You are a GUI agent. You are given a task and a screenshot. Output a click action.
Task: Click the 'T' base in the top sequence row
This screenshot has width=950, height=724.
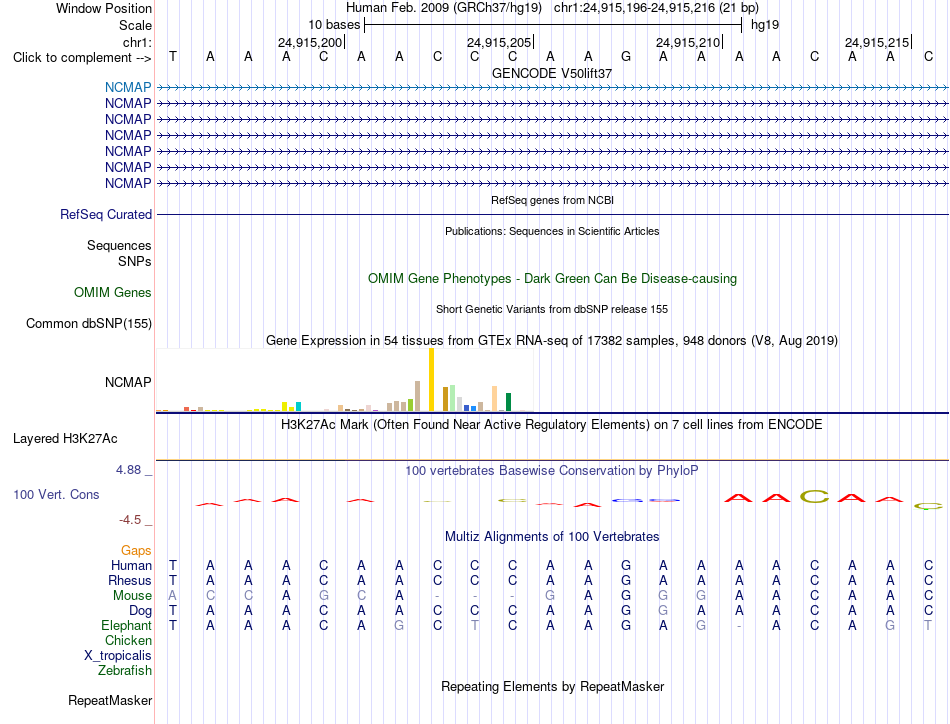pyautogui.click(x=173, y=56)
